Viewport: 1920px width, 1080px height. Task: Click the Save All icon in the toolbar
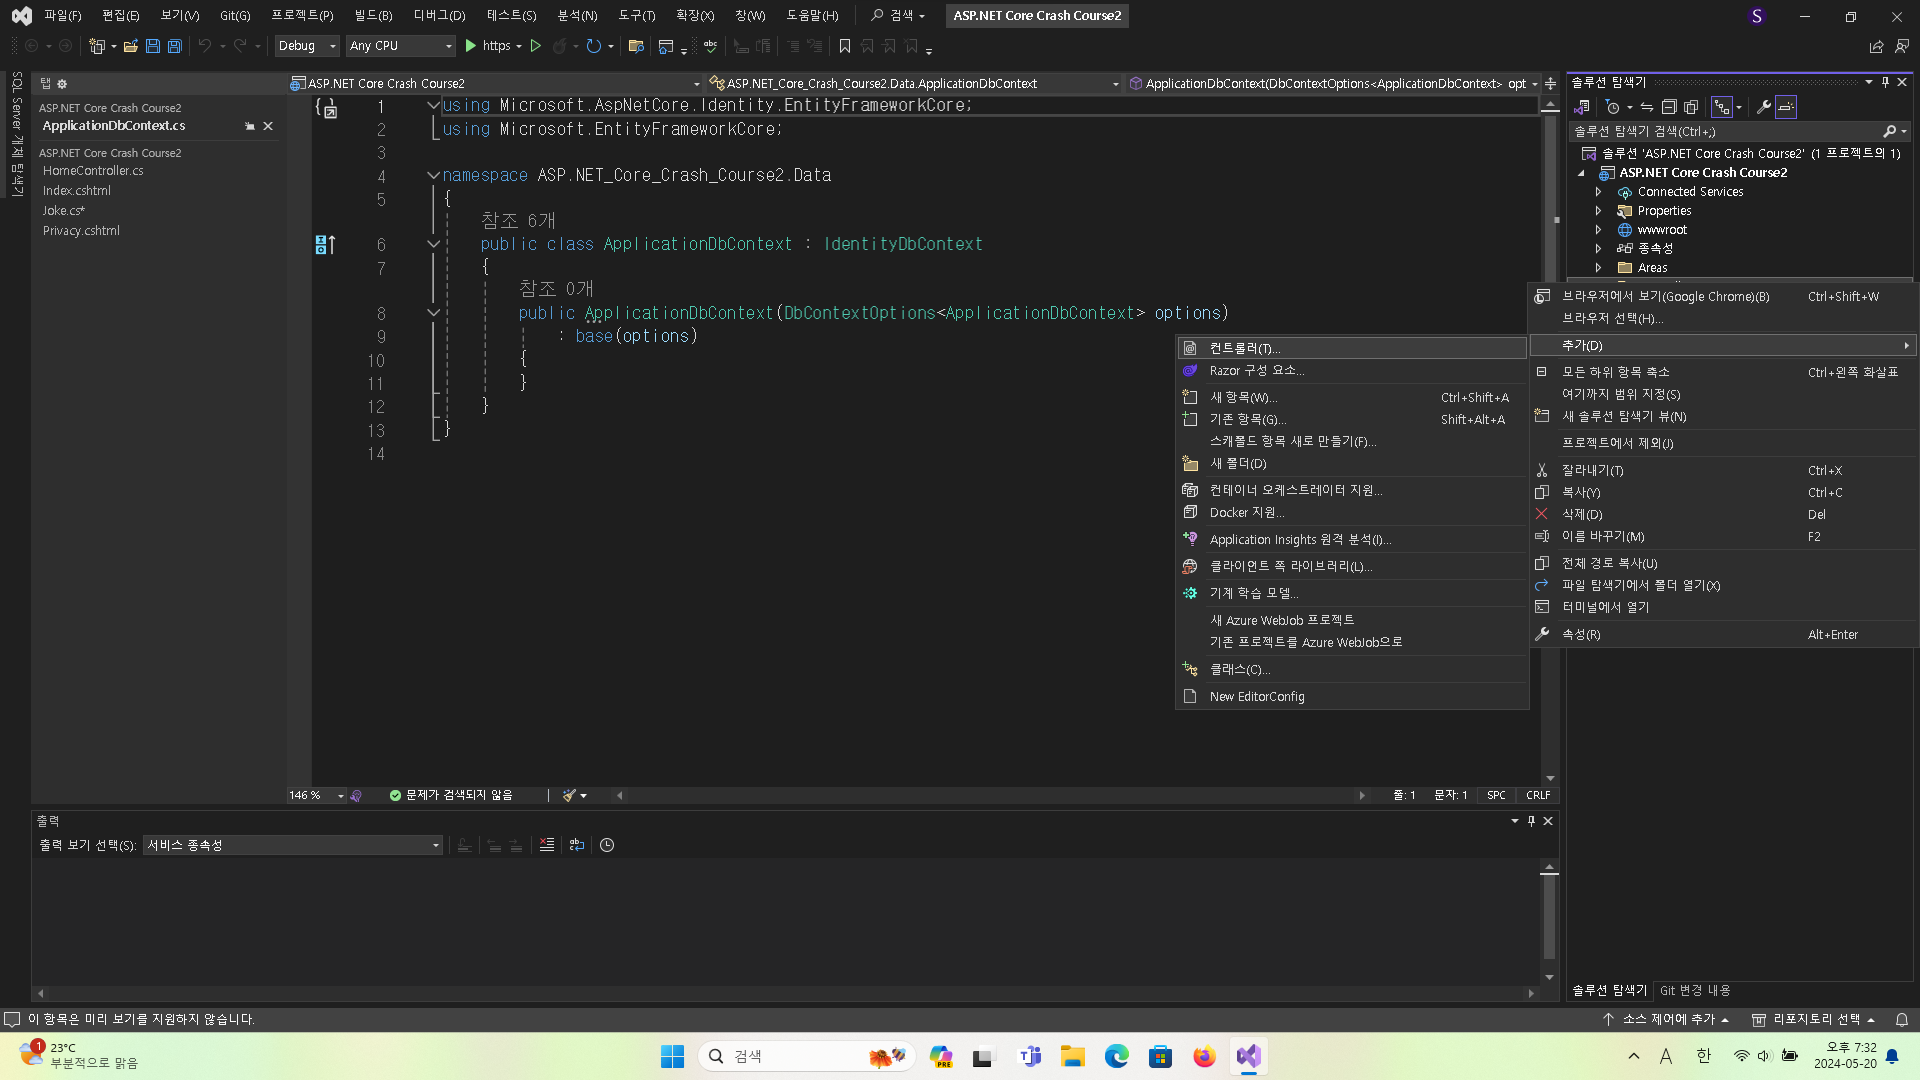tap(174, 46)
